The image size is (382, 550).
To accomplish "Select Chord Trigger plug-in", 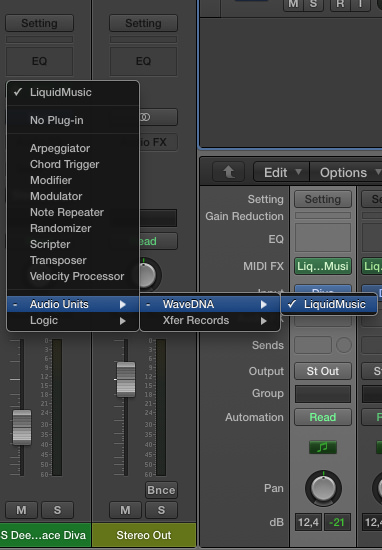I will [x=73, y=164].
